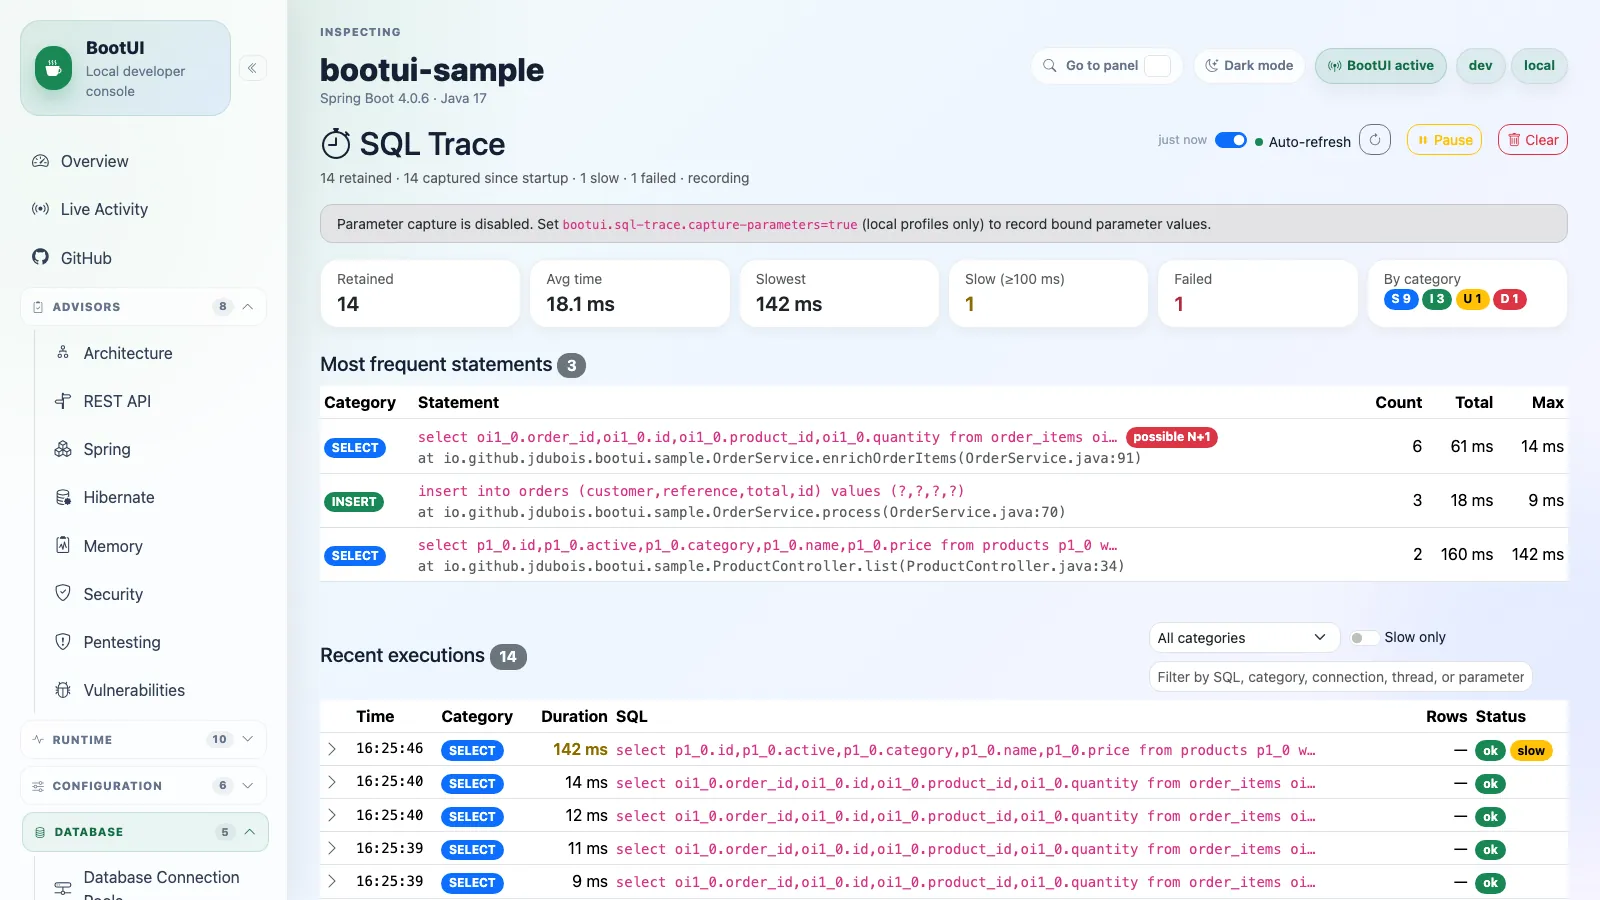Screen dimensions: 1600x900
Task: Click the insert into orders statement
Action: tap(691, 491)
